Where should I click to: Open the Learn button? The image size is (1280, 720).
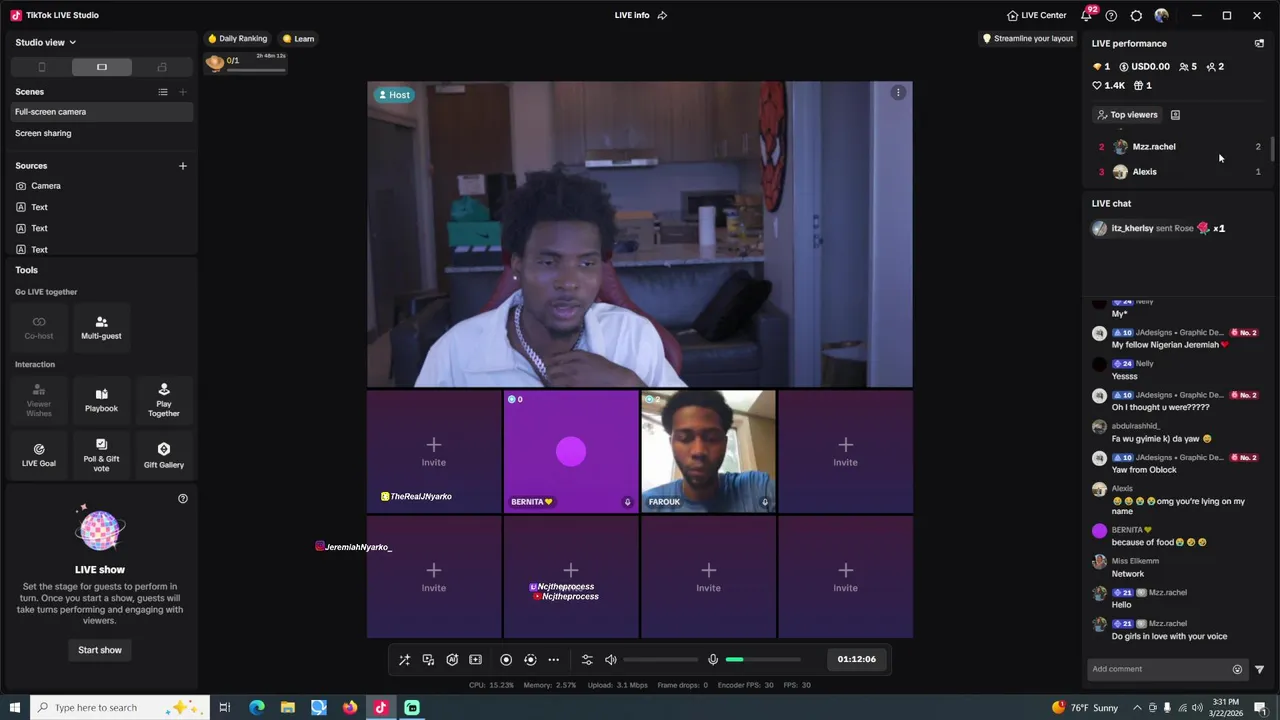click(x=298, y=39)
